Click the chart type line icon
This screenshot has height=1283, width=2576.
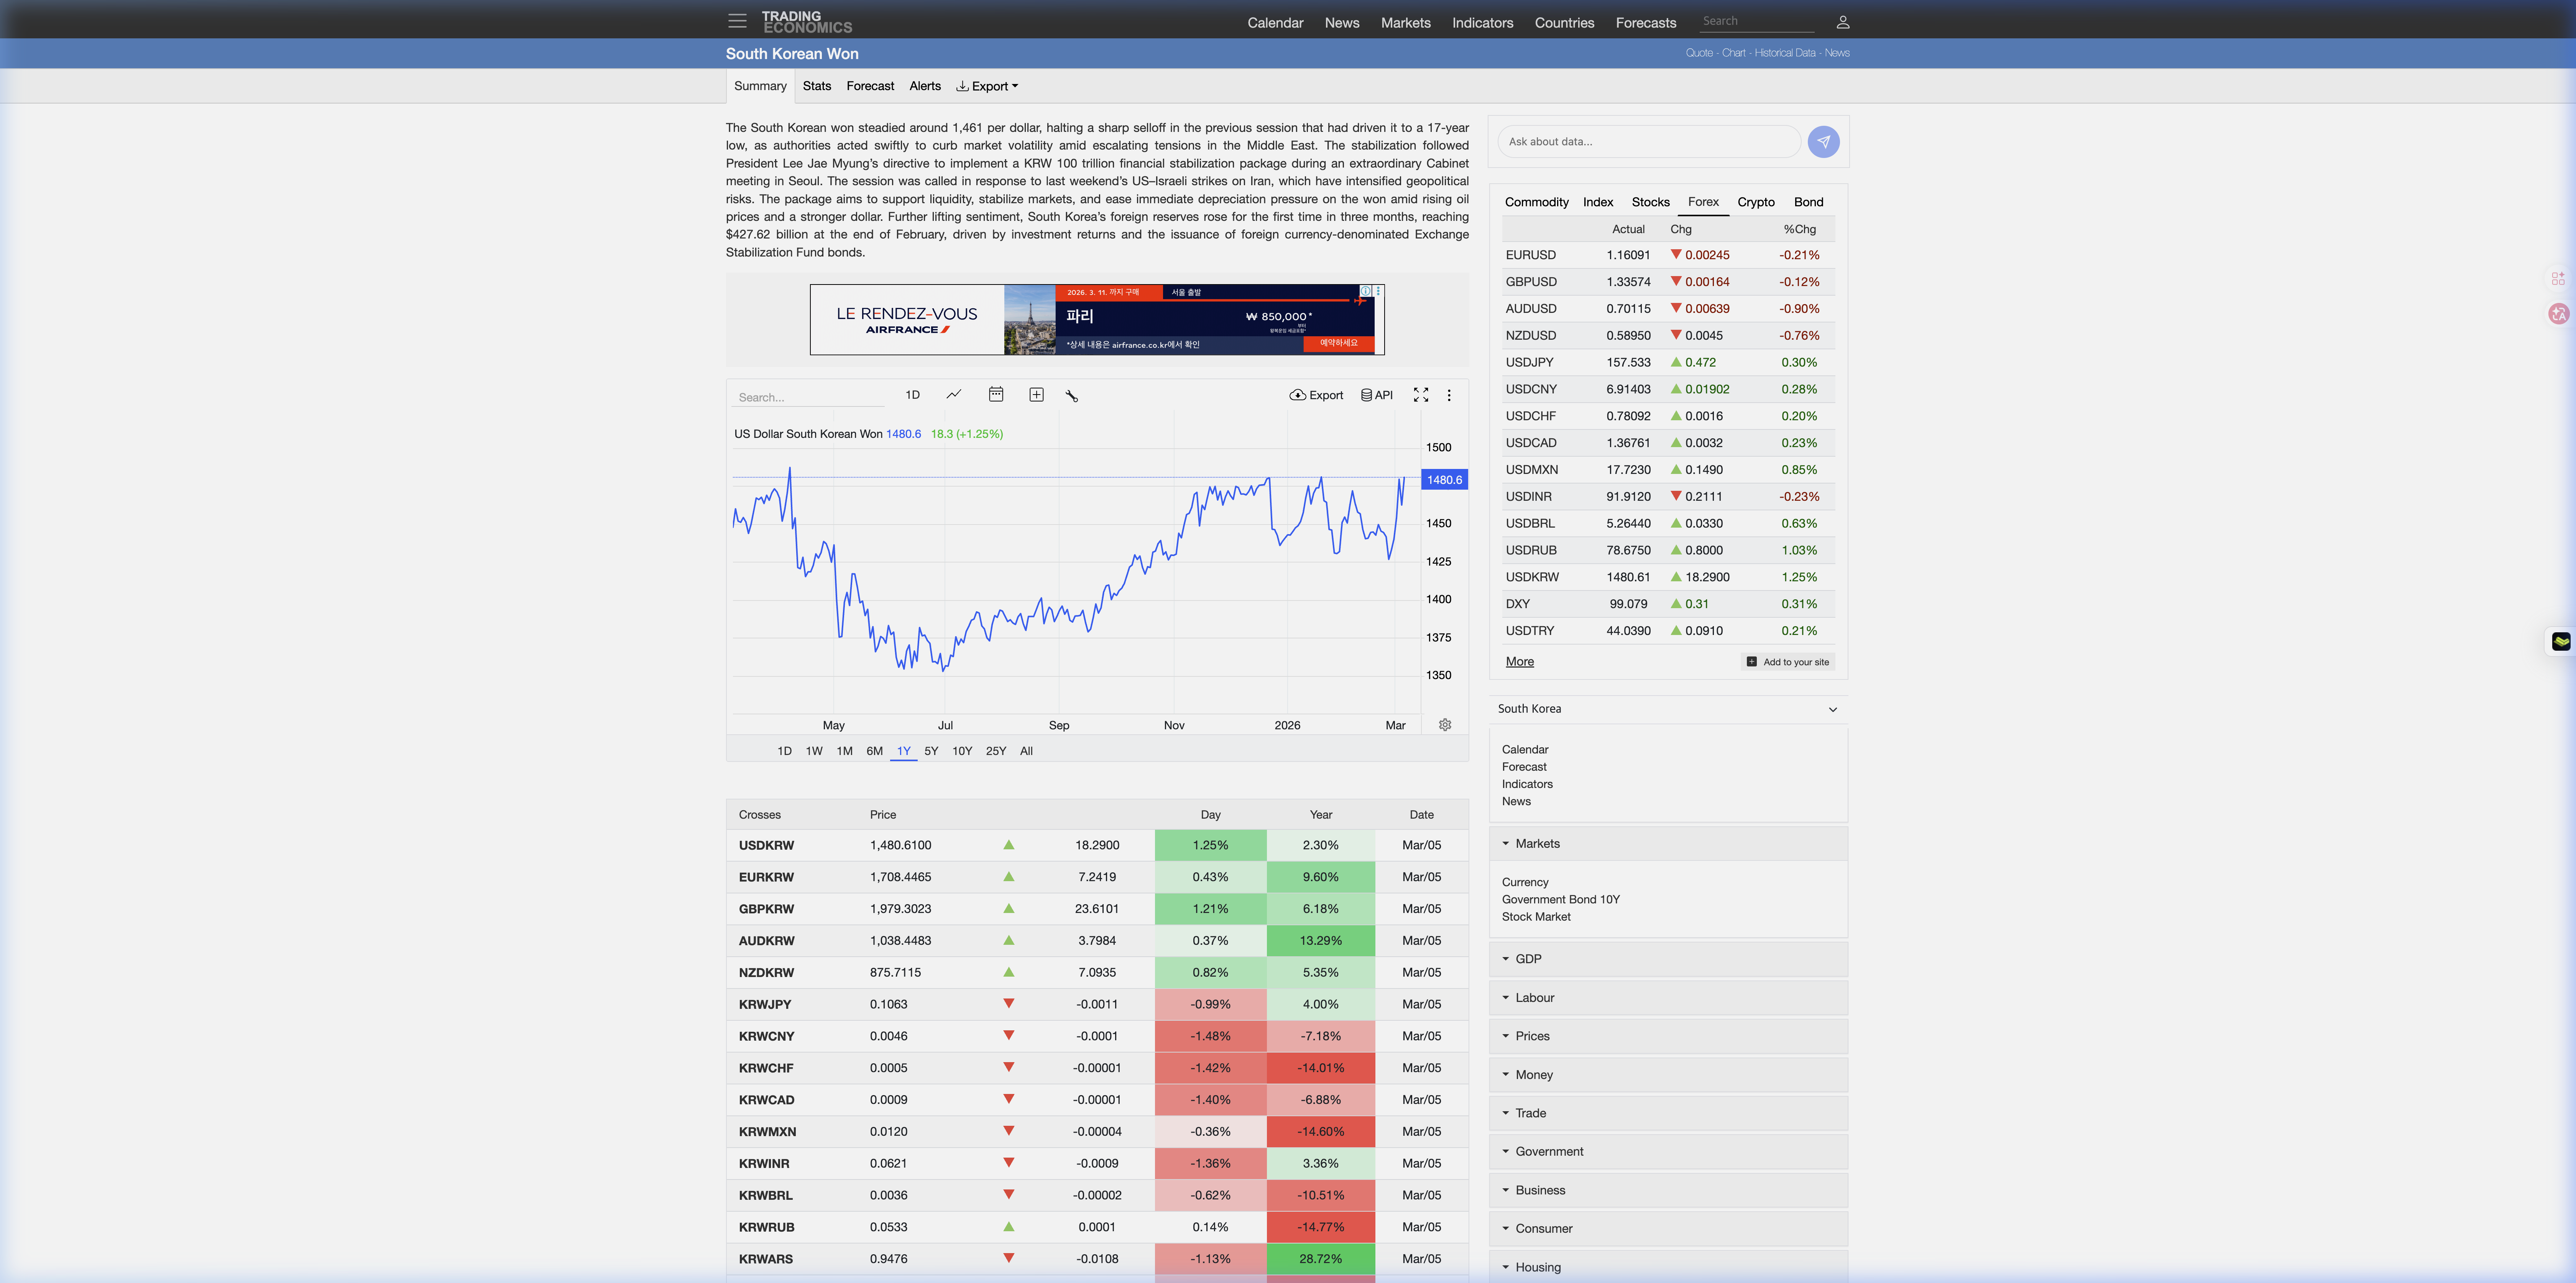954,395
